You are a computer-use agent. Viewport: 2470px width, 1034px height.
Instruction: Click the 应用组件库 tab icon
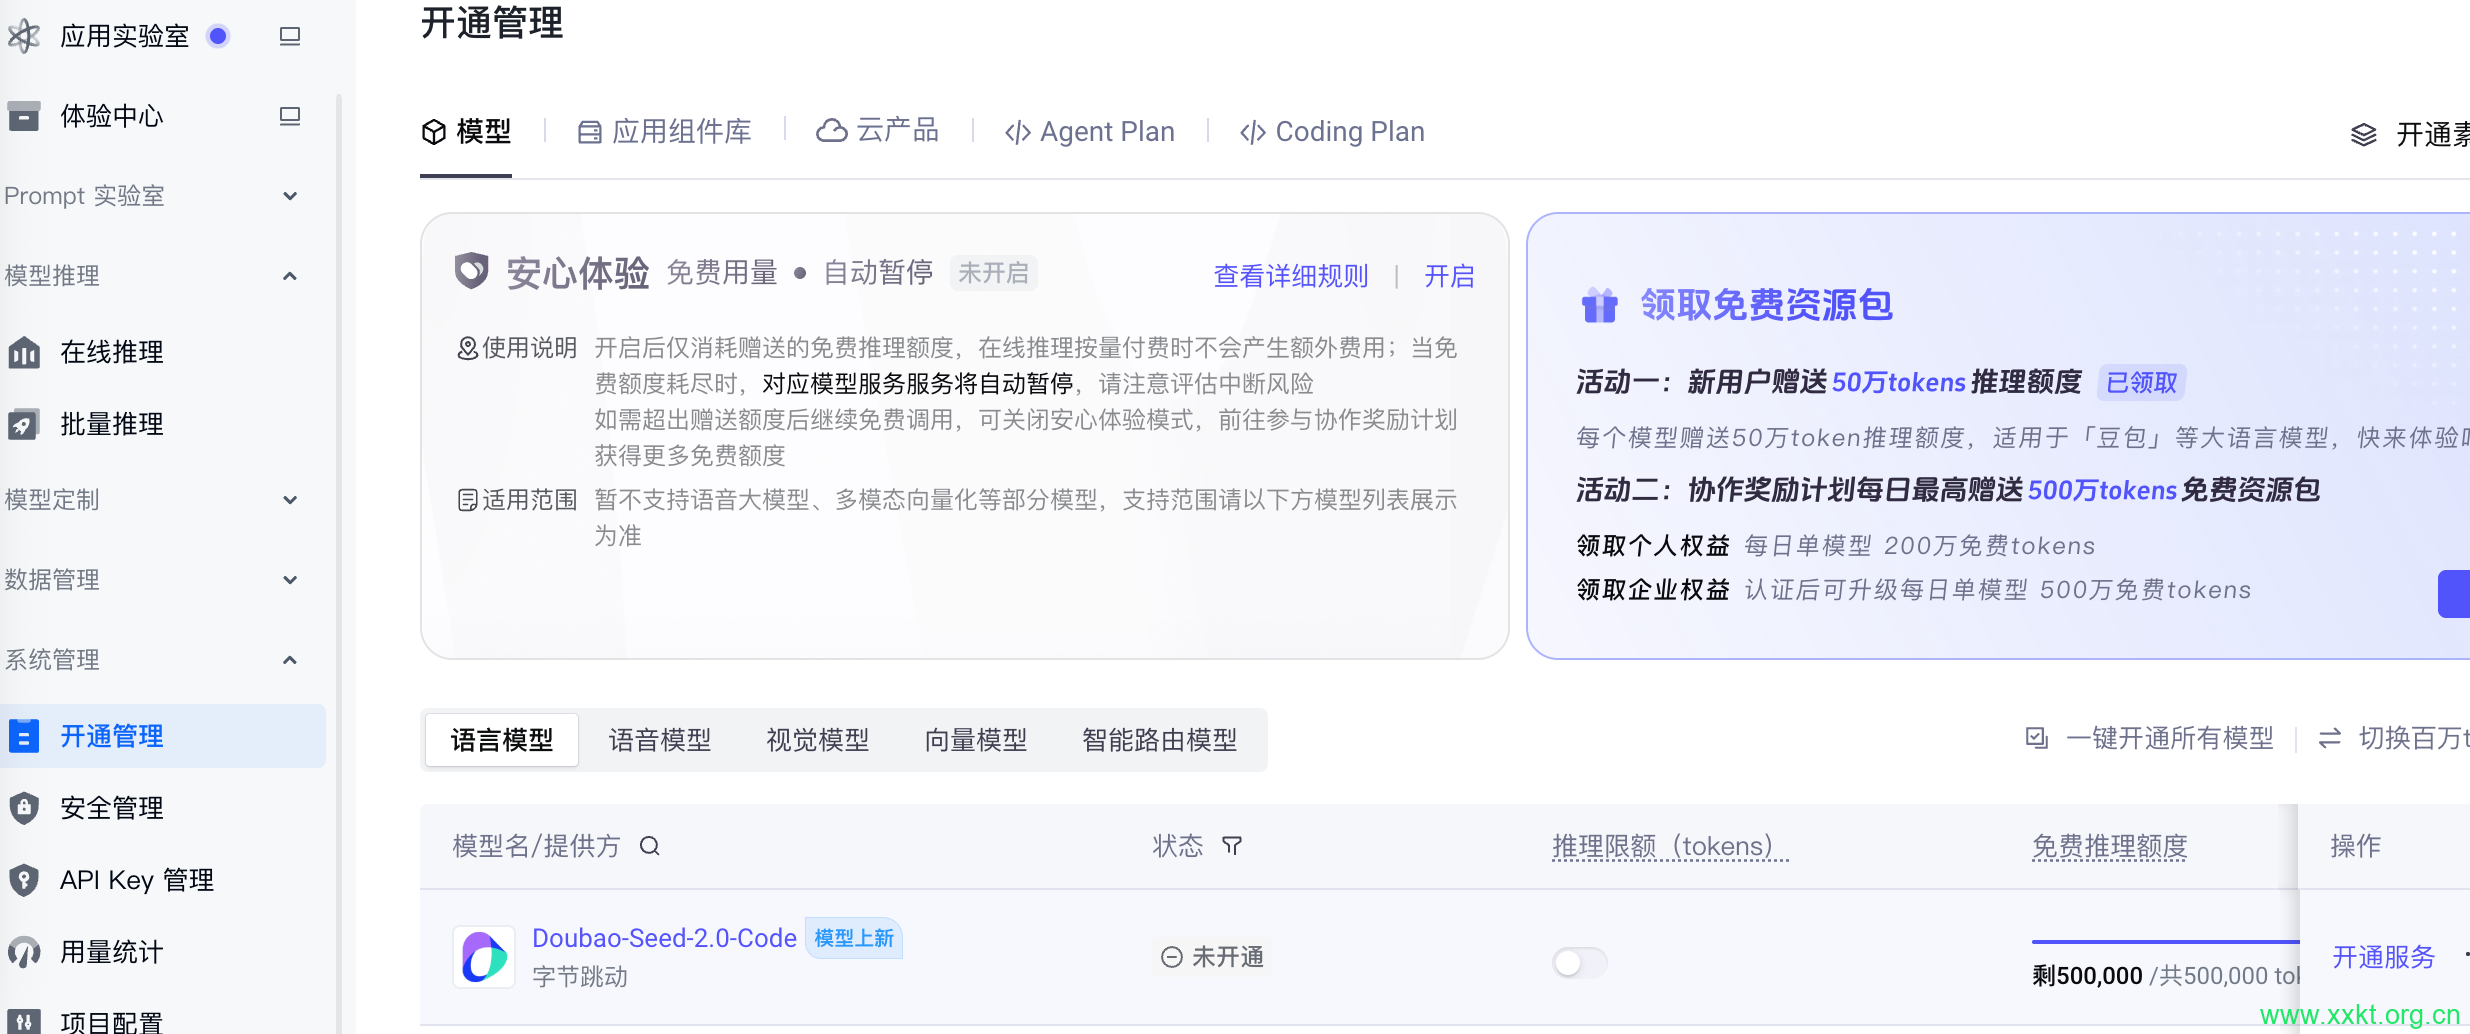[x=590, y=132]
